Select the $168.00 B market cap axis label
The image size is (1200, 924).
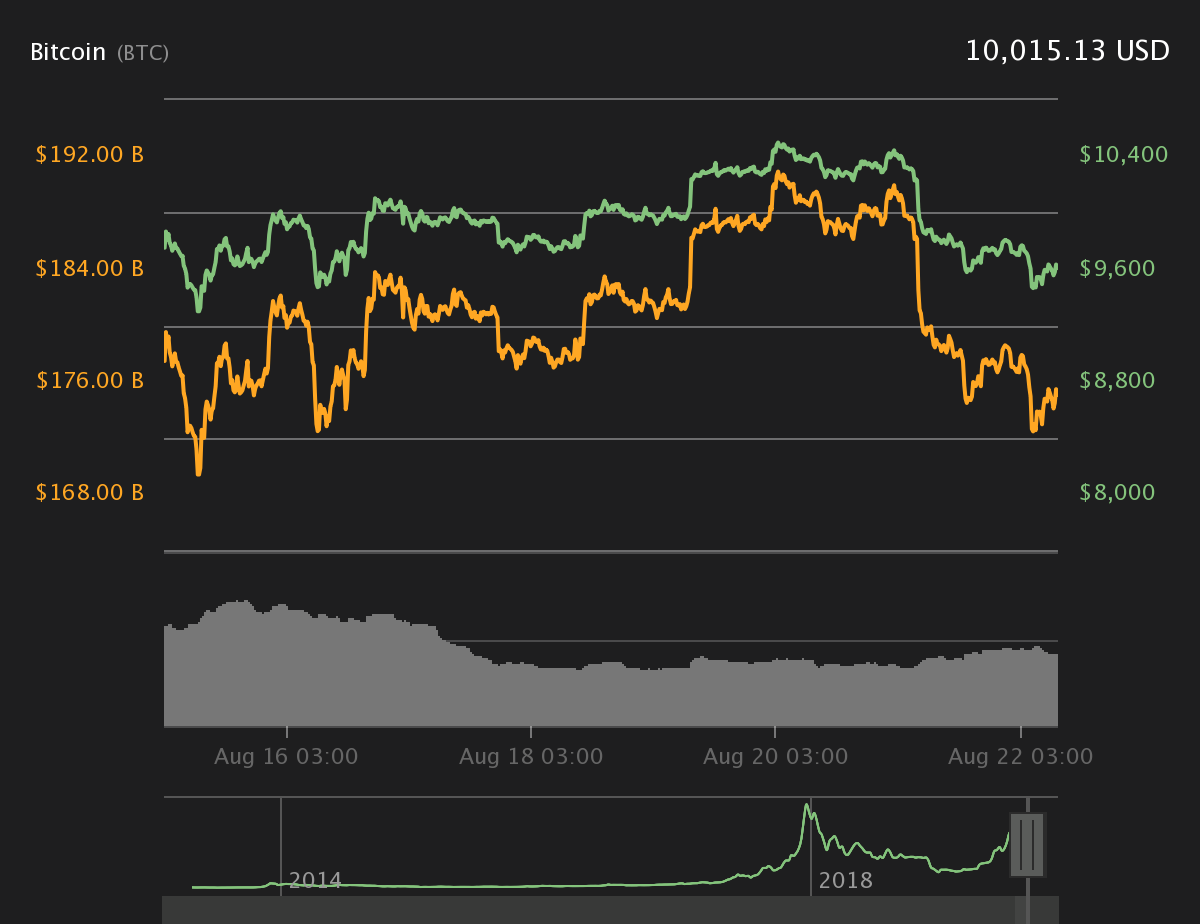(x=90, y=492)
